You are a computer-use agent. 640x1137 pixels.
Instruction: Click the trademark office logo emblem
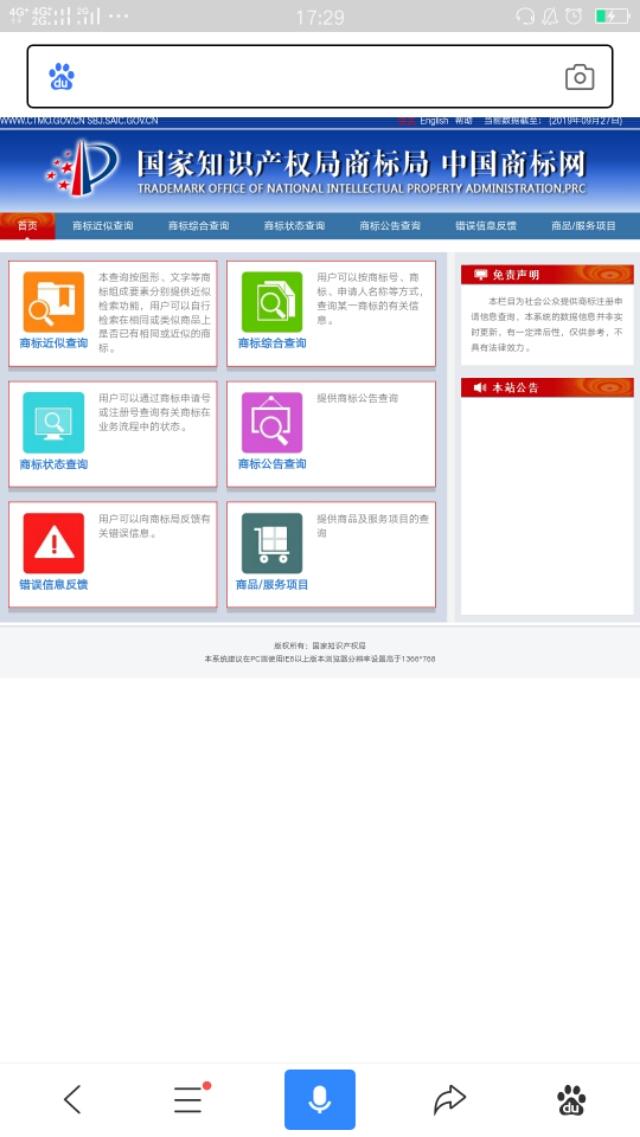82,168
